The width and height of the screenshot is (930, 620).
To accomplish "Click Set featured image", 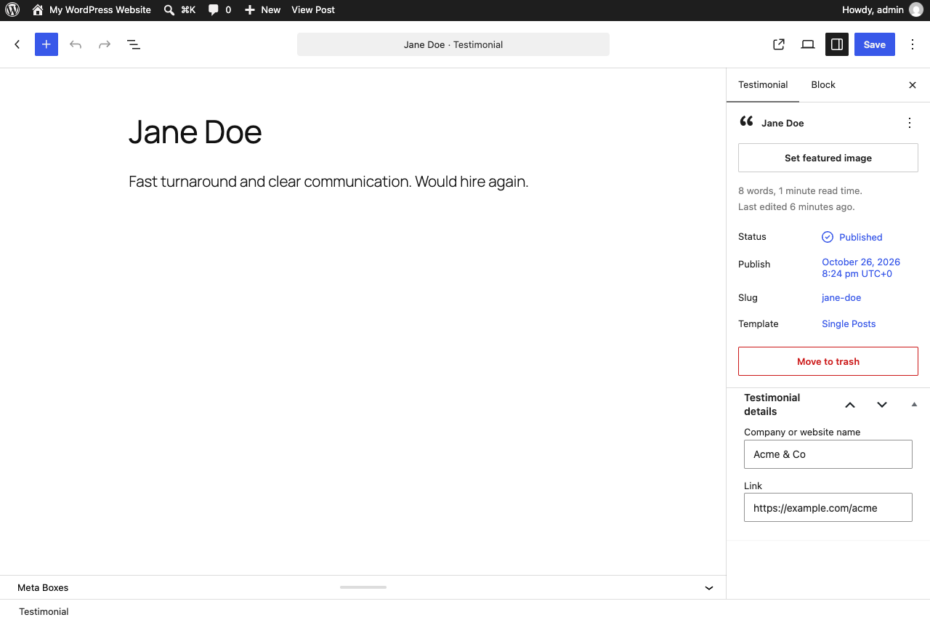I will pos(828,158).
